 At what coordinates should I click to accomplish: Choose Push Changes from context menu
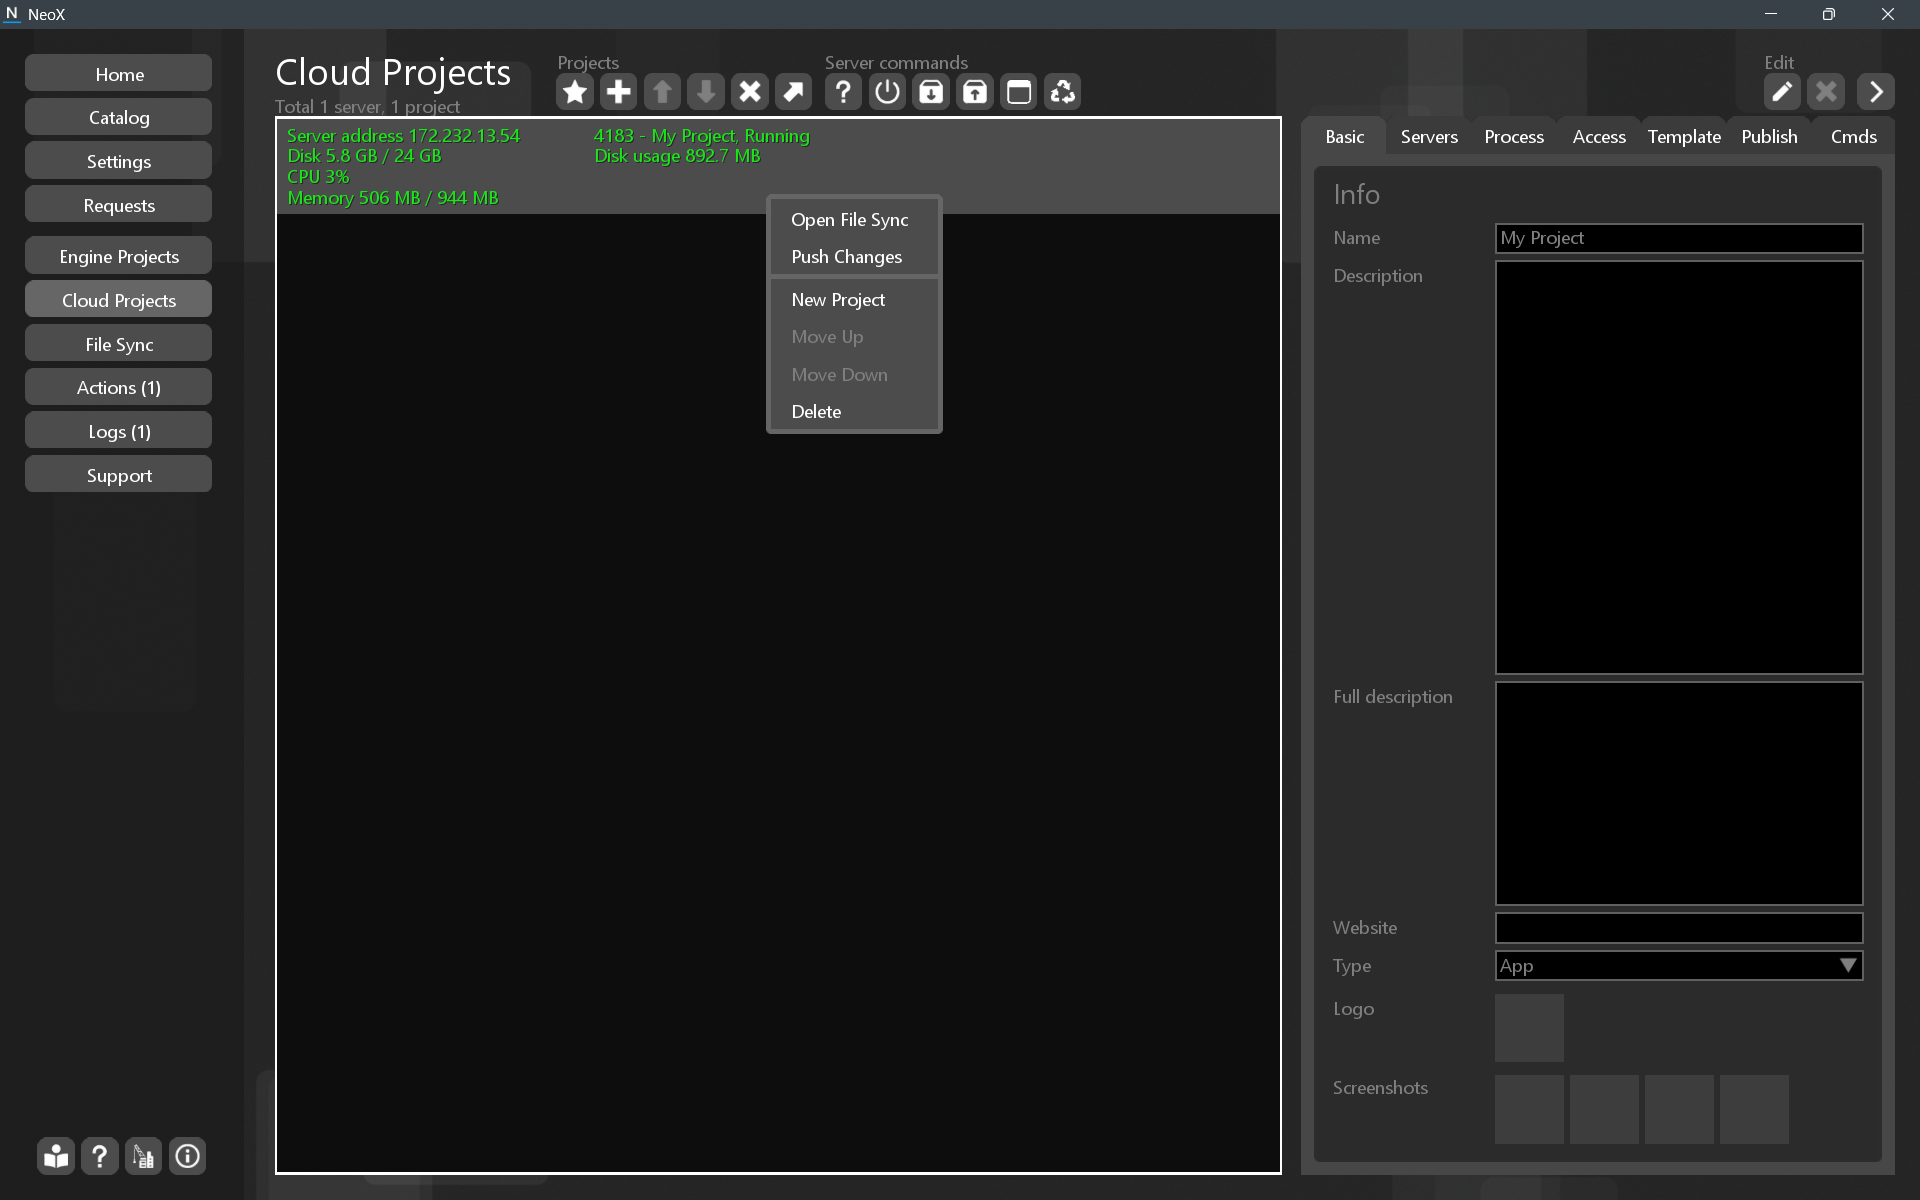click(846, 257)
